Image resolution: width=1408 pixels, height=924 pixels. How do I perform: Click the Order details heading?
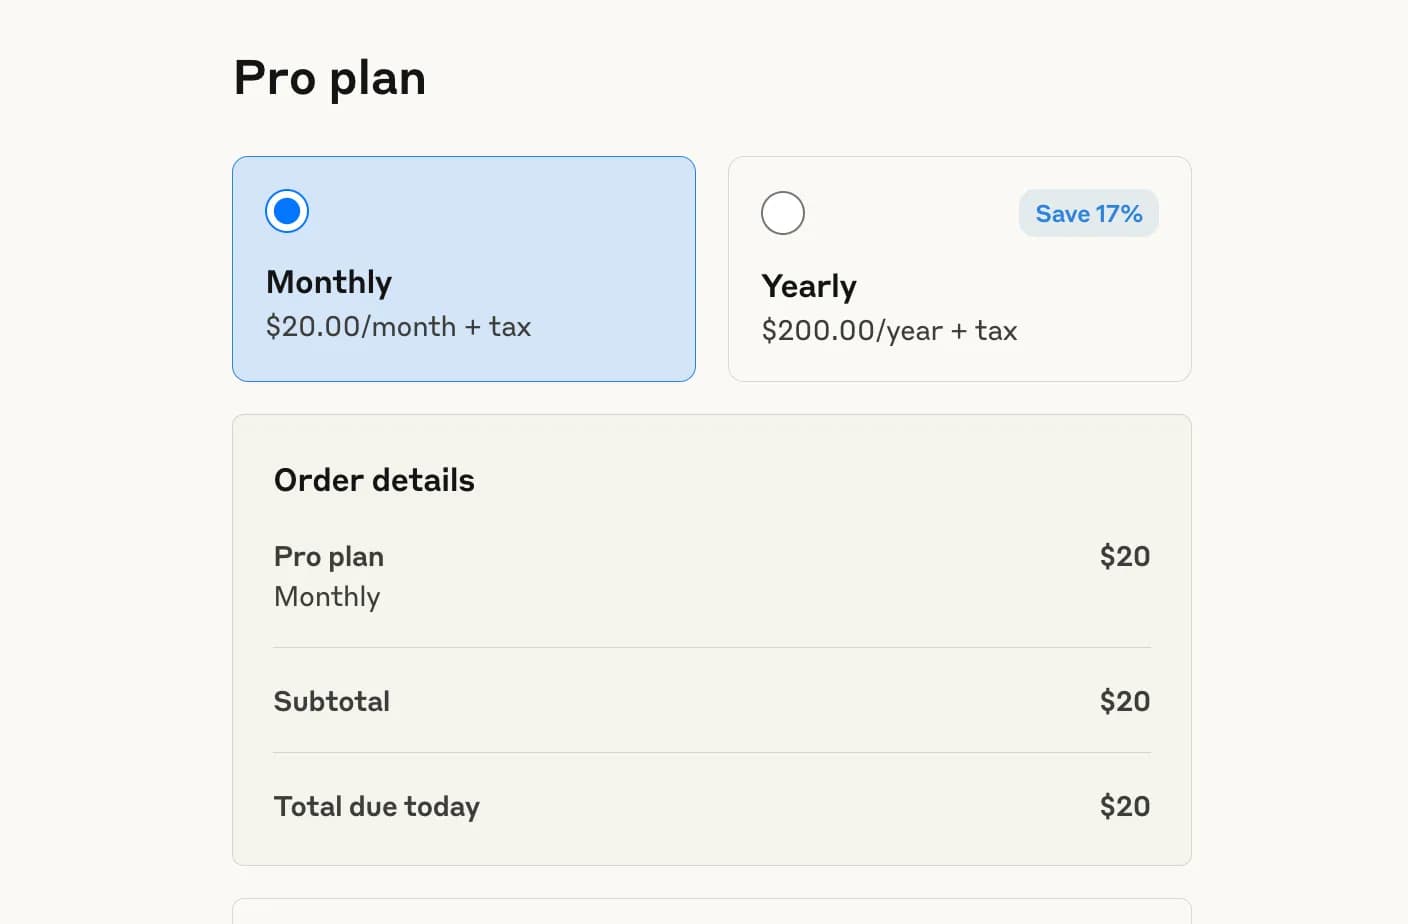[x=374, y=480]
